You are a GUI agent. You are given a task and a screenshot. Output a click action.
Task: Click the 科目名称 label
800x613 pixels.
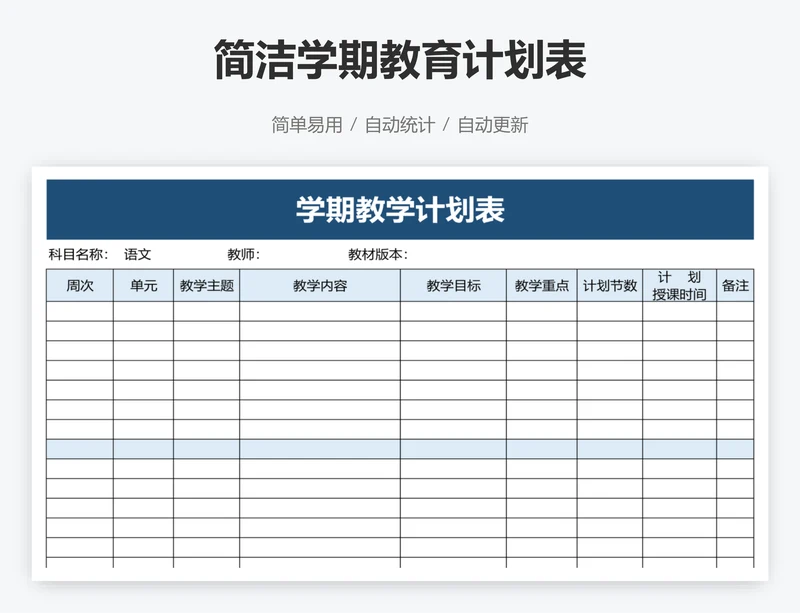click(x=79, y=254)
